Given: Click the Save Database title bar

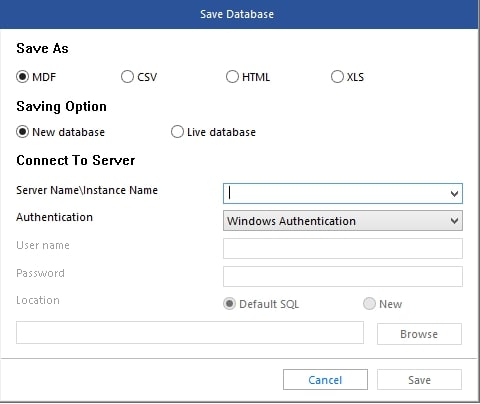Looking at the screenshot, I should point(239,14).
